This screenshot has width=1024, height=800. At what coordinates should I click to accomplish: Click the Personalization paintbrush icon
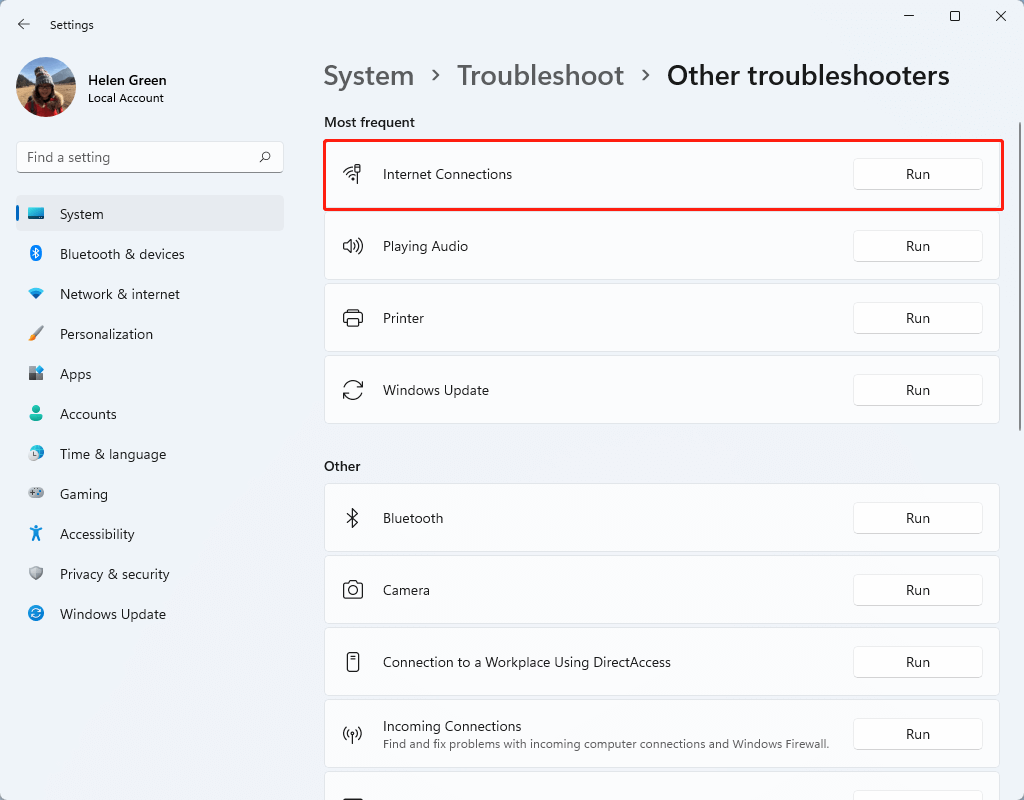click(x=36, y=334)
